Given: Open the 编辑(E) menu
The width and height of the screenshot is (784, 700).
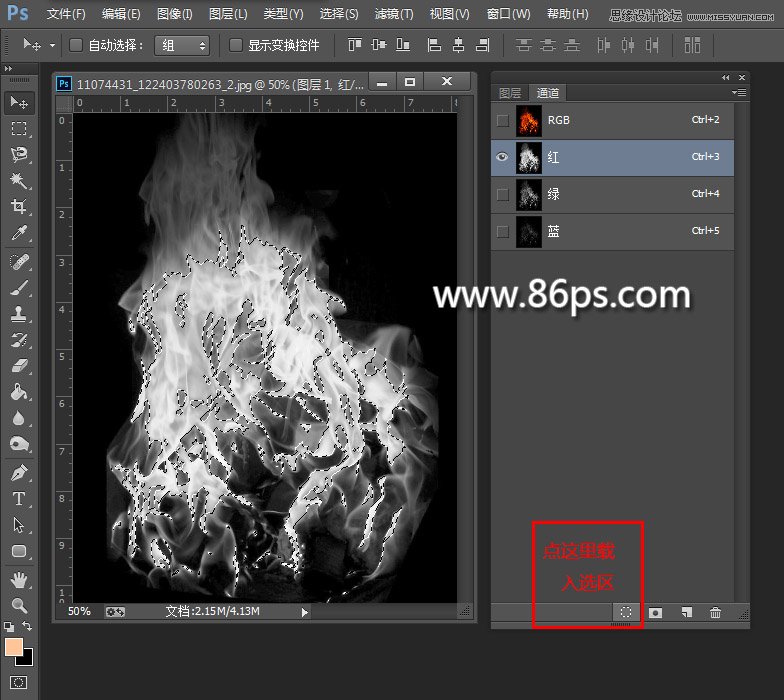Looking at the screenshot, I should point(121,14).
